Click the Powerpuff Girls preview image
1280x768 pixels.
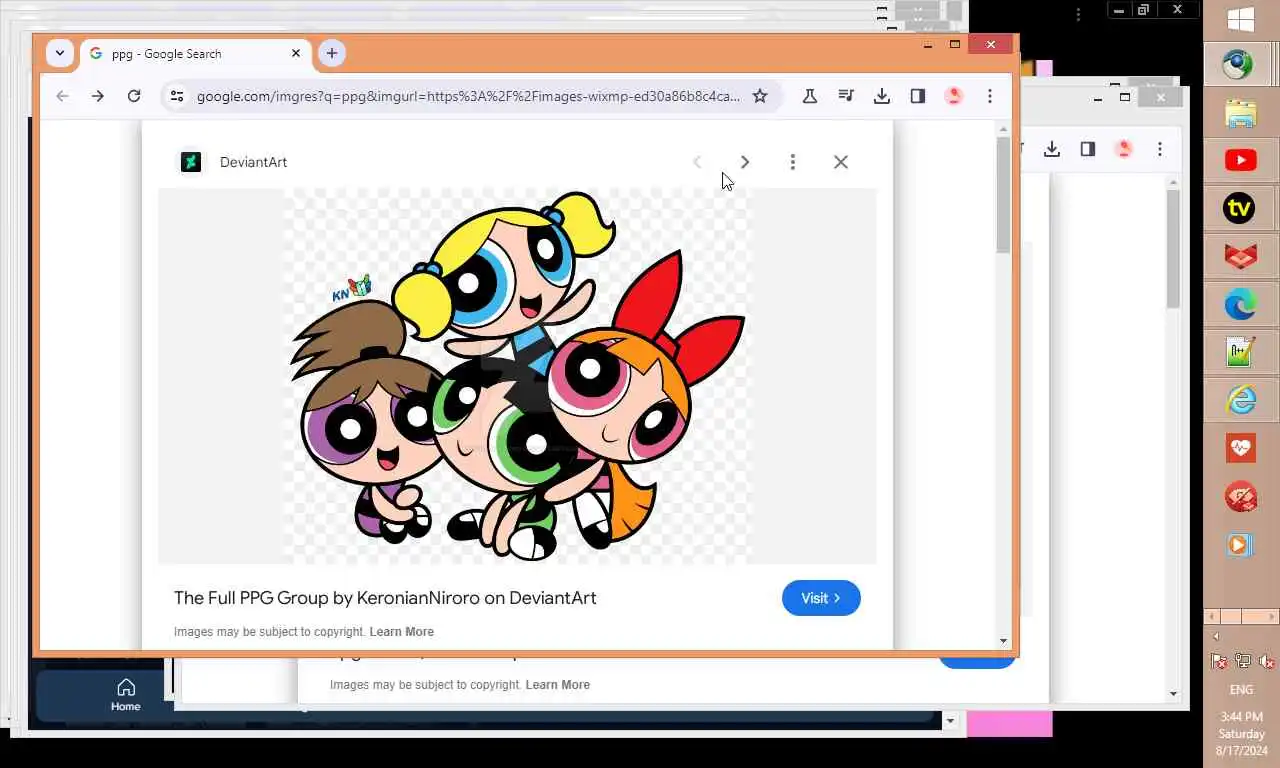(x=517, y=376)
